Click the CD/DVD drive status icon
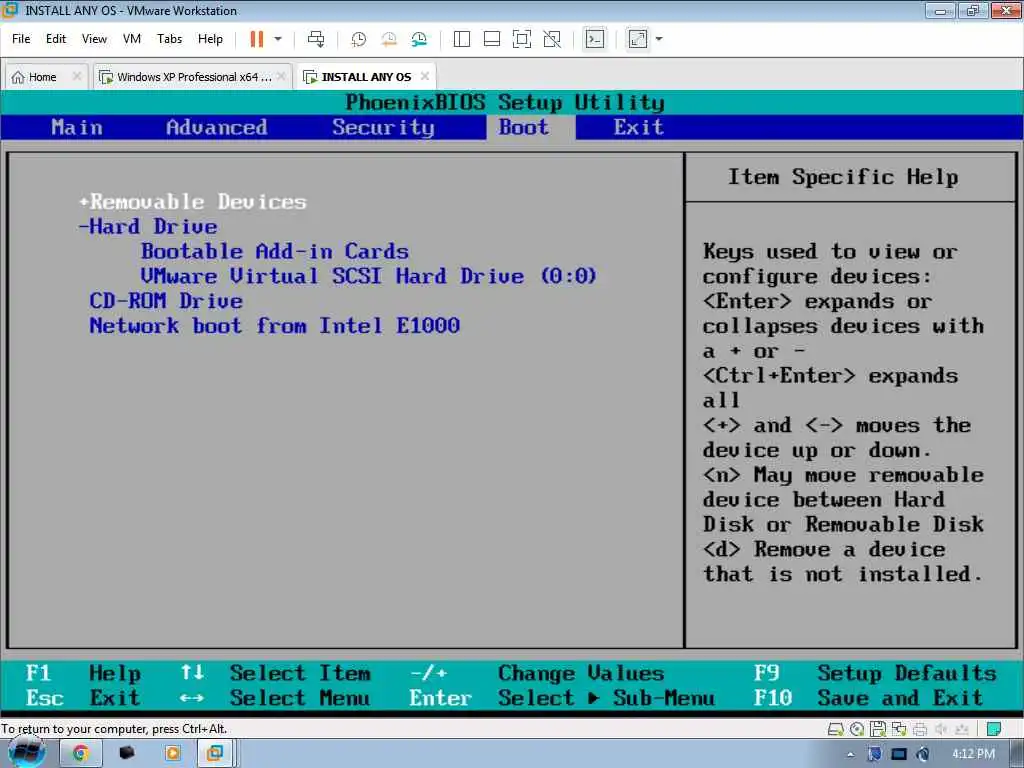Viewport: 1024px width, 768px height. 857,729
